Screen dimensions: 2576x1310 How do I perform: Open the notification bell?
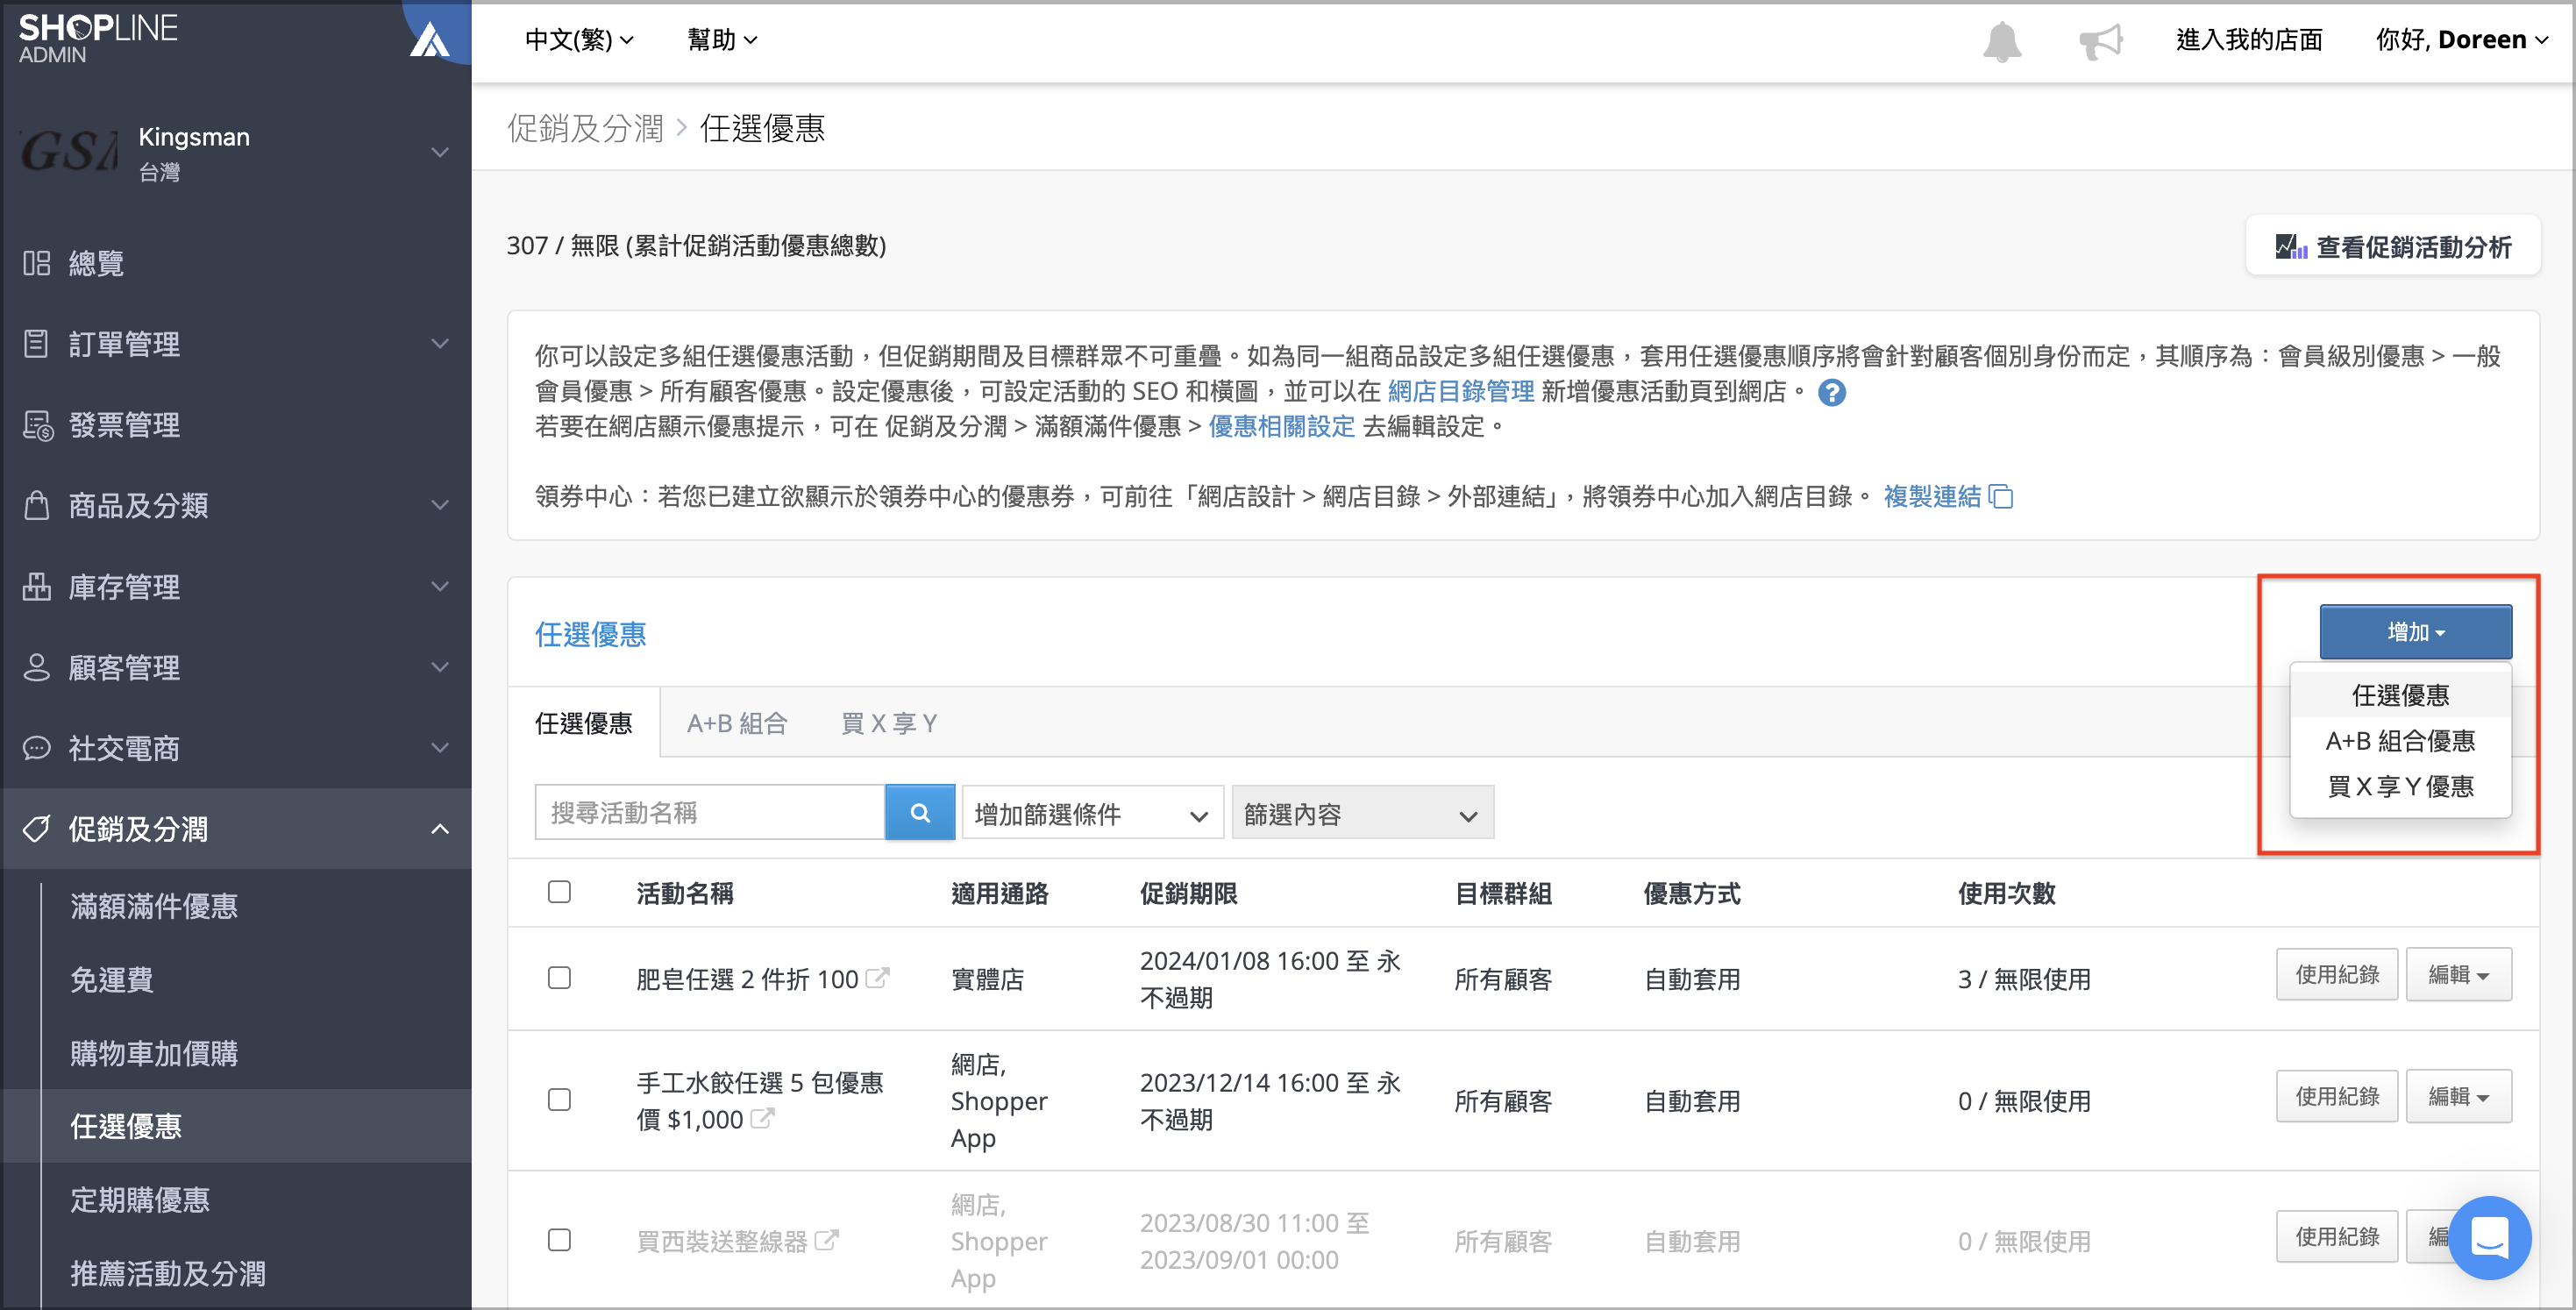coord(2001,41)
